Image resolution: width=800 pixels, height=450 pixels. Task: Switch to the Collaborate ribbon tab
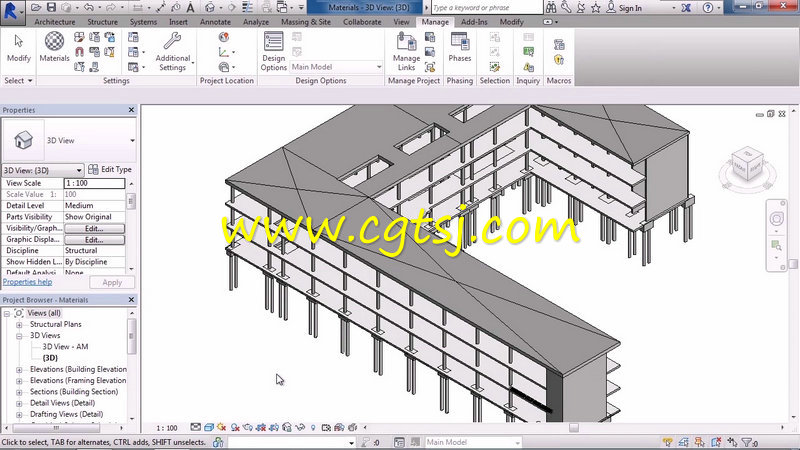[x=362, y=22]
